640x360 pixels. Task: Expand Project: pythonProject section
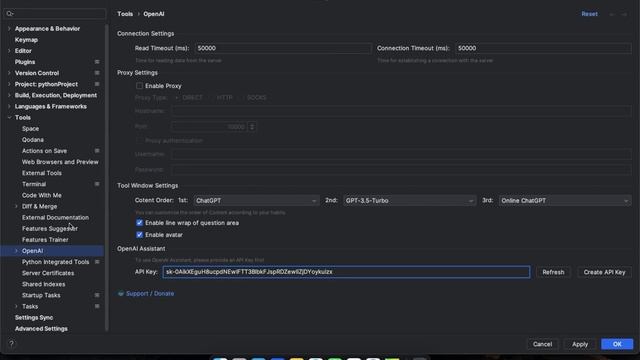pyautogui.click(x=9, y=84)
